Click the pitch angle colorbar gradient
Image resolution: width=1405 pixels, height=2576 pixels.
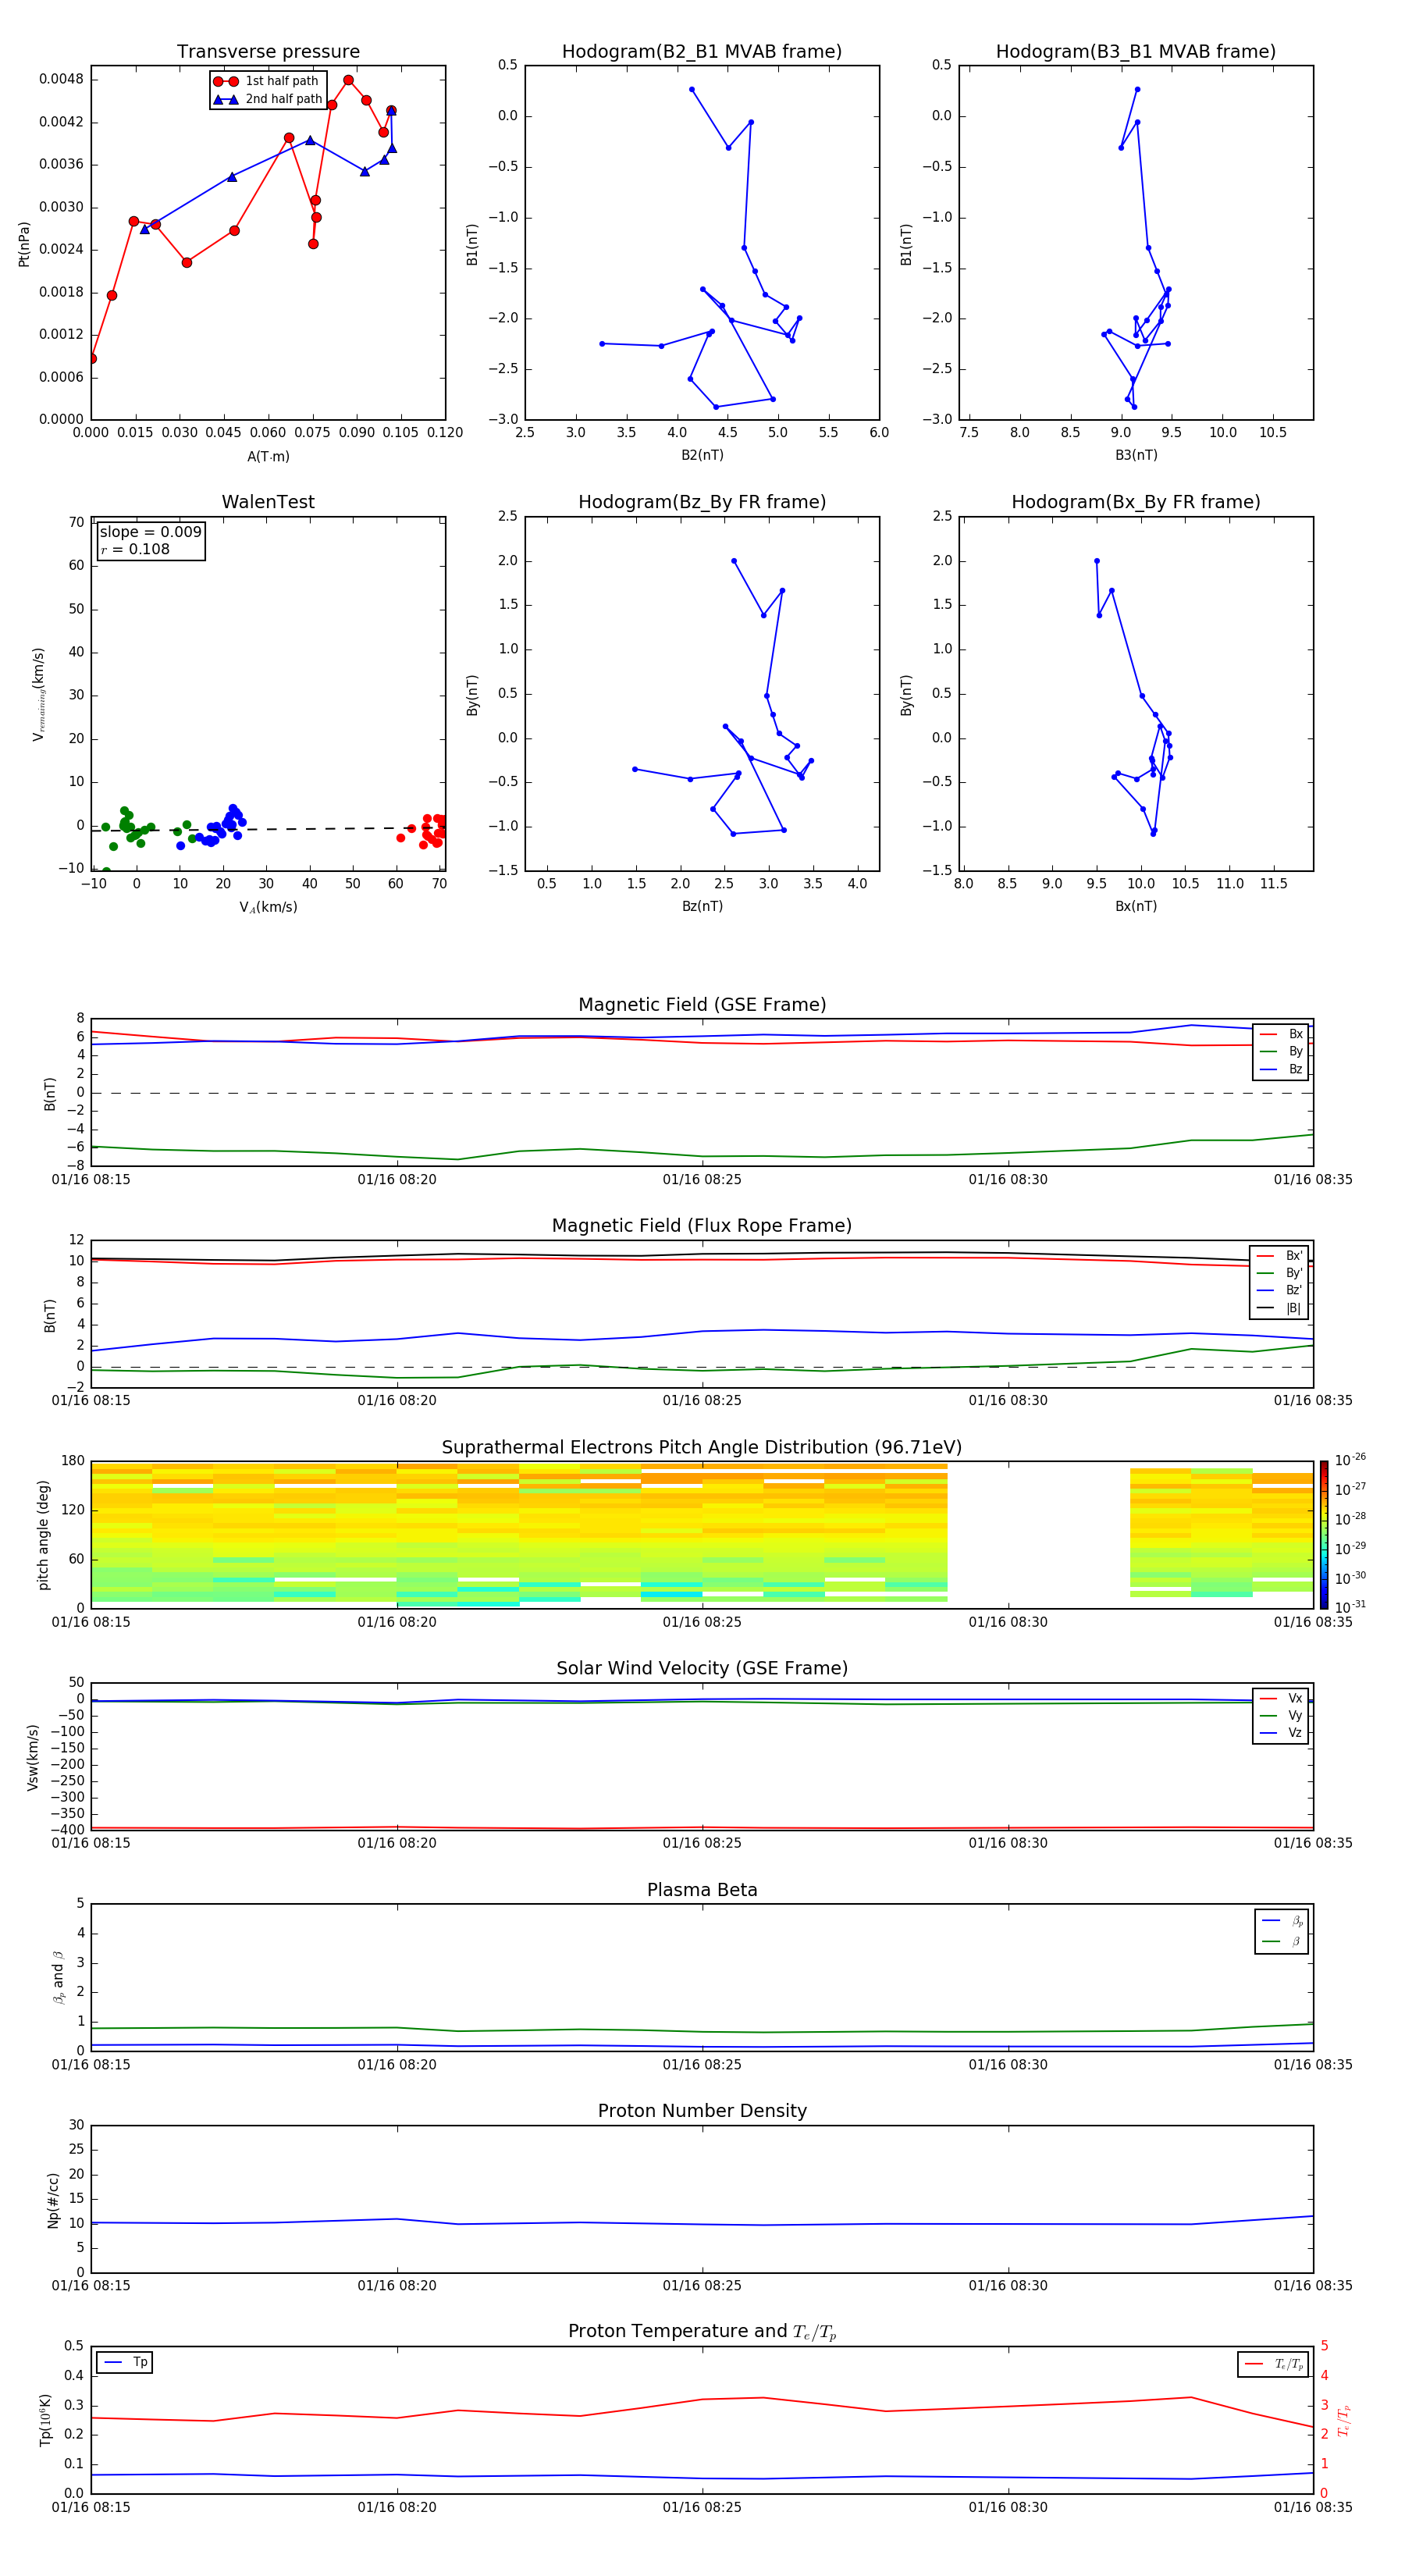pos(1324,1535)
